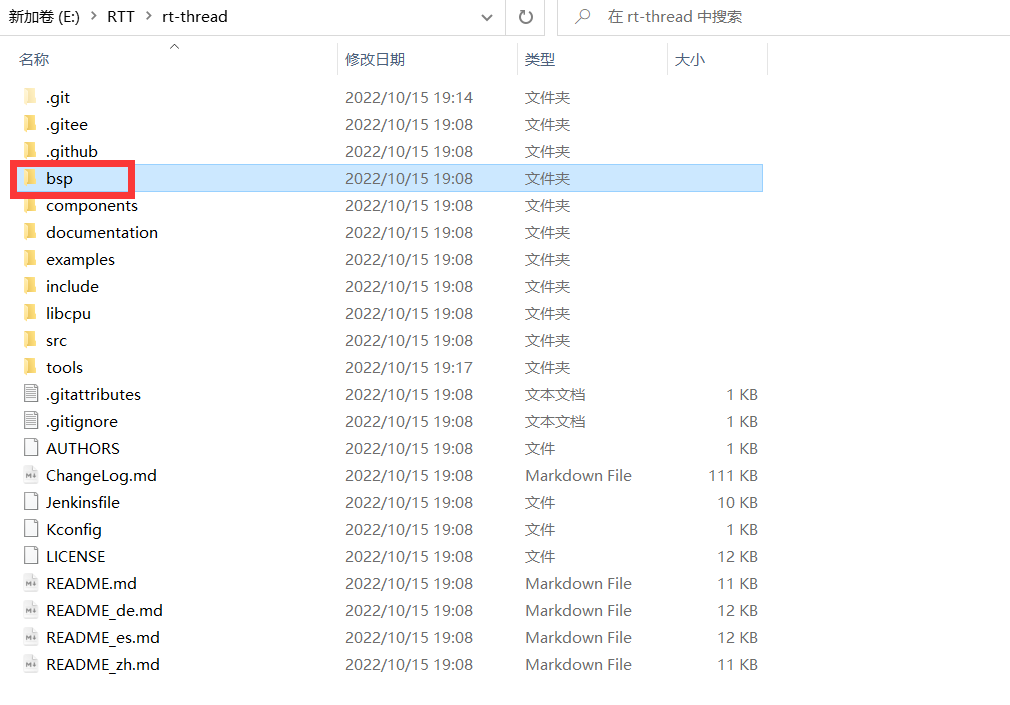
Task: Select the bsp folder icon
Action: coord(30,178)
